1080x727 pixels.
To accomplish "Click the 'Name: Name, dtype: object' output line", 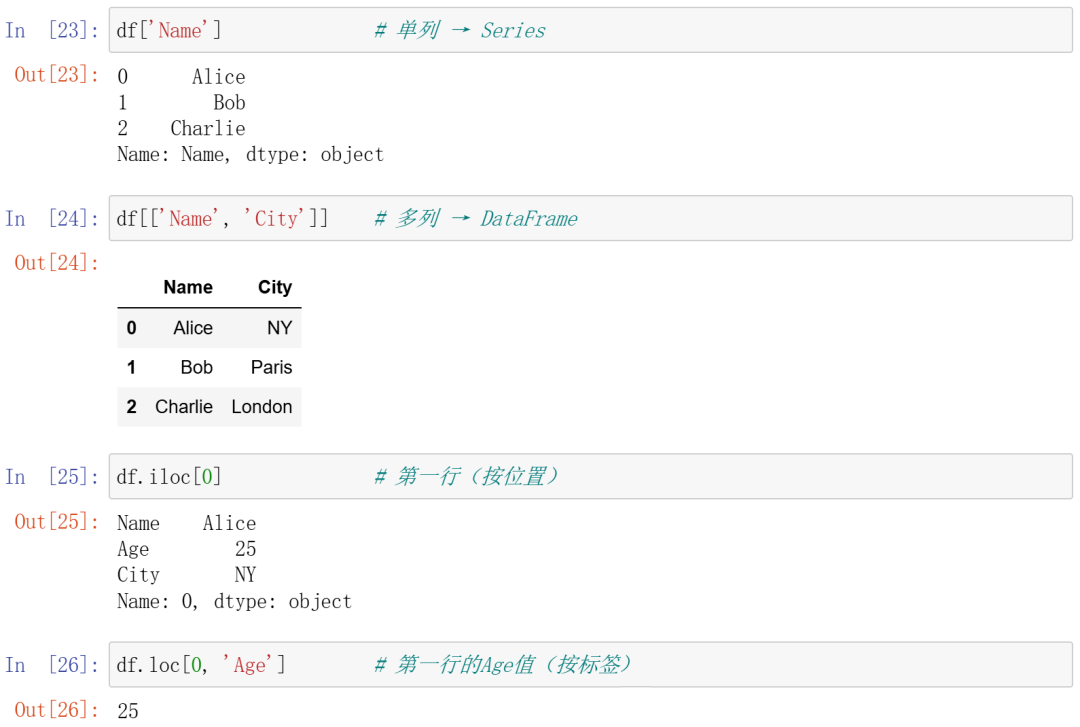I will 250,154.
